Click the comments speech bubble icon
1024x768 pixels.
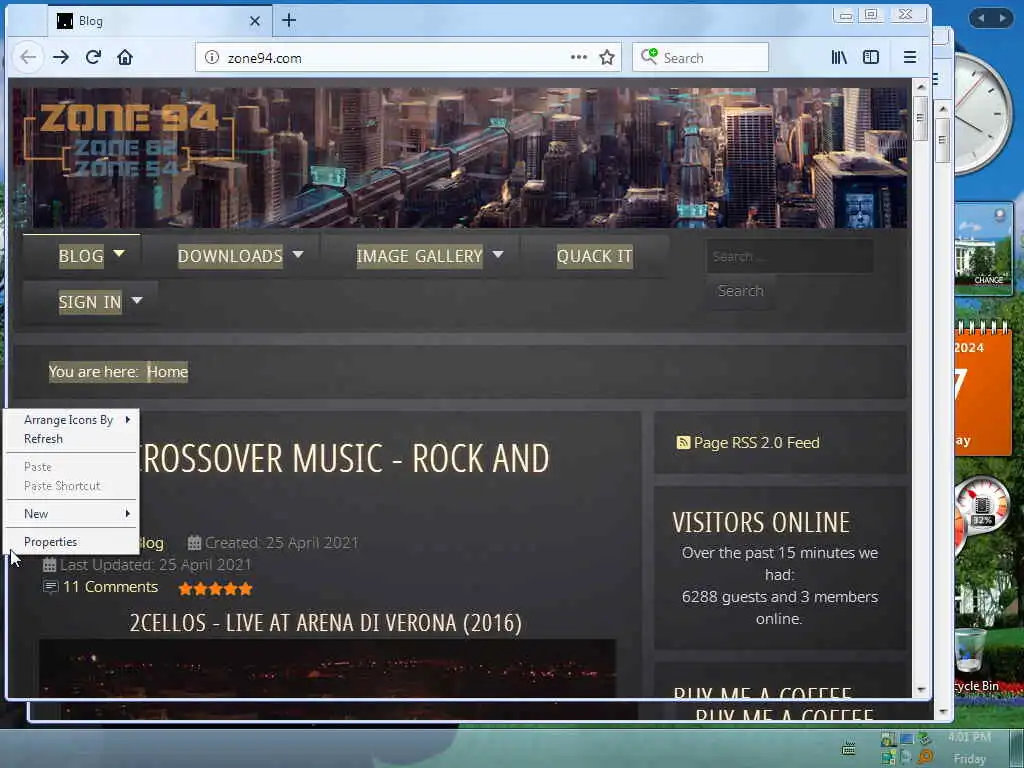50,587
